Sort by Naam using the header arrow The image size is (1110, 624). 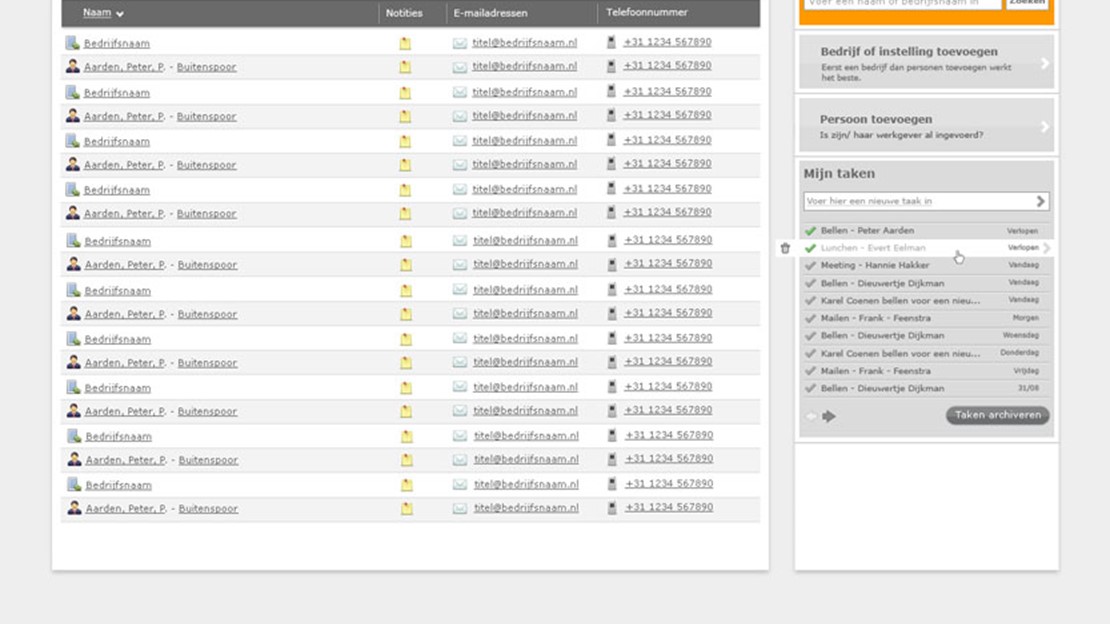tap(120, 14)
